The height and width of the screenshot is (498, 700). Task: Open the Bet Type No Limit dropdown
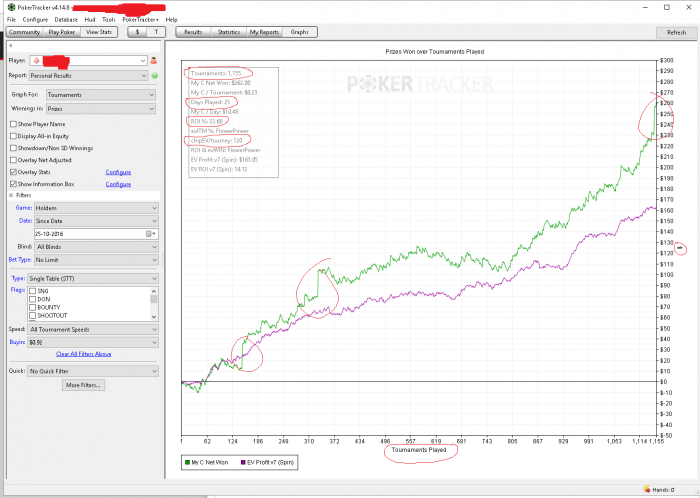click(96, 260)
